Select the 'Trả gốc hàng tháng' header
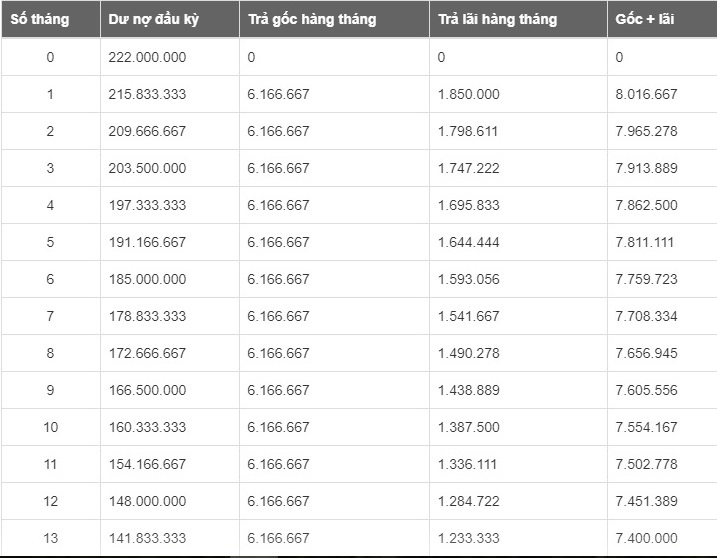717x558 pixels. (x=312, y=20)
